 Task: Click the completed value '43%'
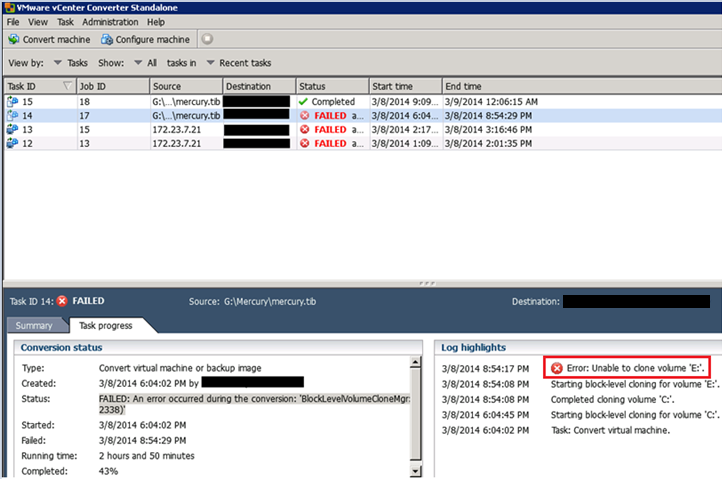108,471
